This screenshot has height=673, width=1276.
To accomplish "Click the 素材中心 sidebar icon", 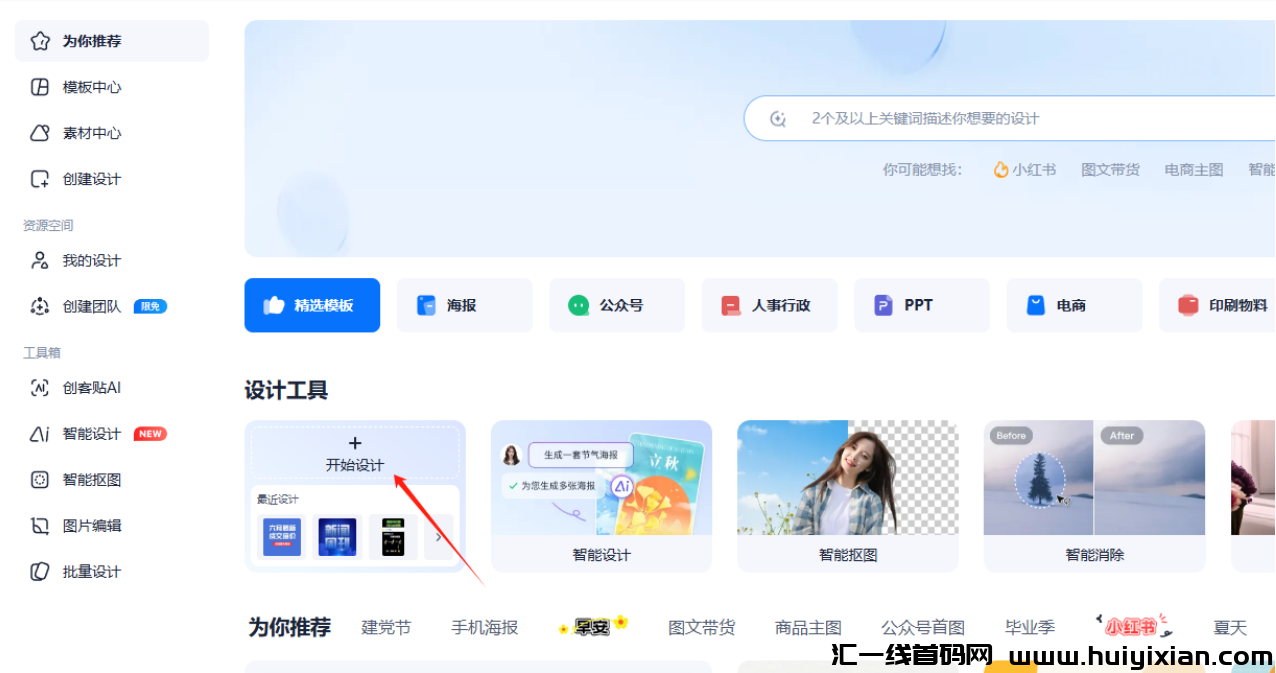I will pyautogui.click(x=40, y=133).
